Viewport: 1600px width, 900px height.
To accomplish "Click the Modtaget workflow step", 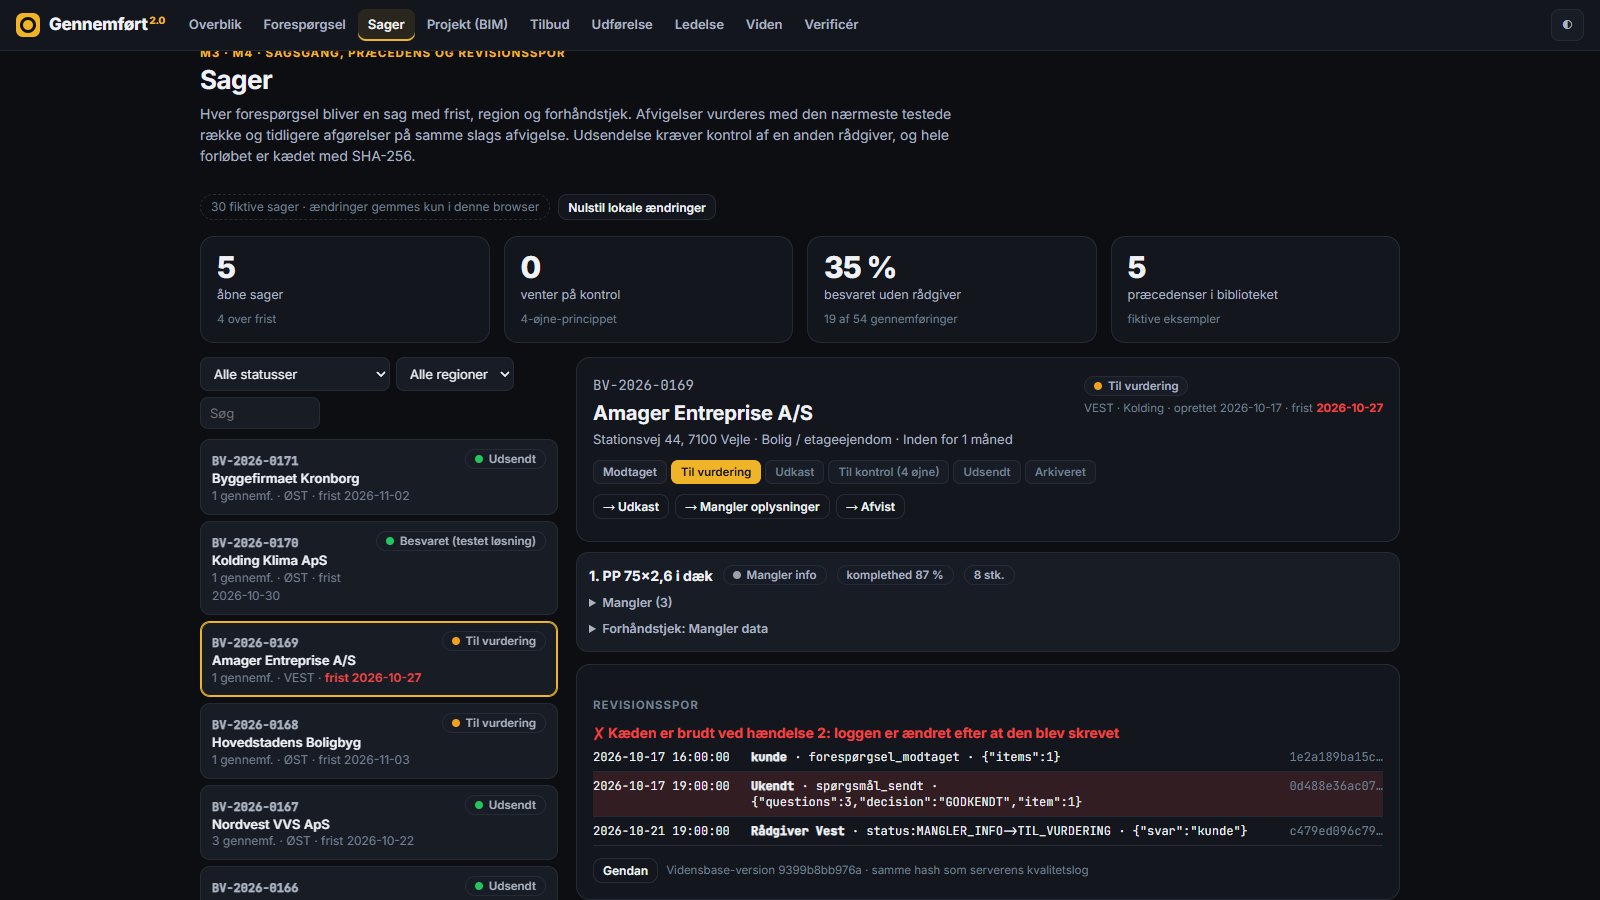I will click(x=630, y=472).
